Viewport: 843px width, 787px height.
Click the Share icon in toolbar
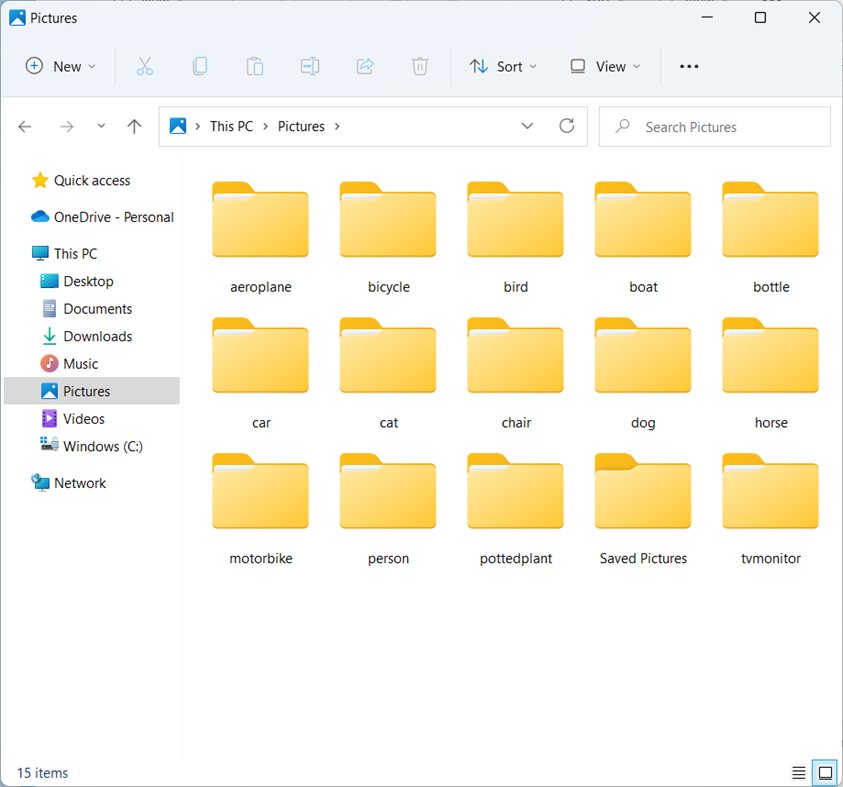pos(365,66)
